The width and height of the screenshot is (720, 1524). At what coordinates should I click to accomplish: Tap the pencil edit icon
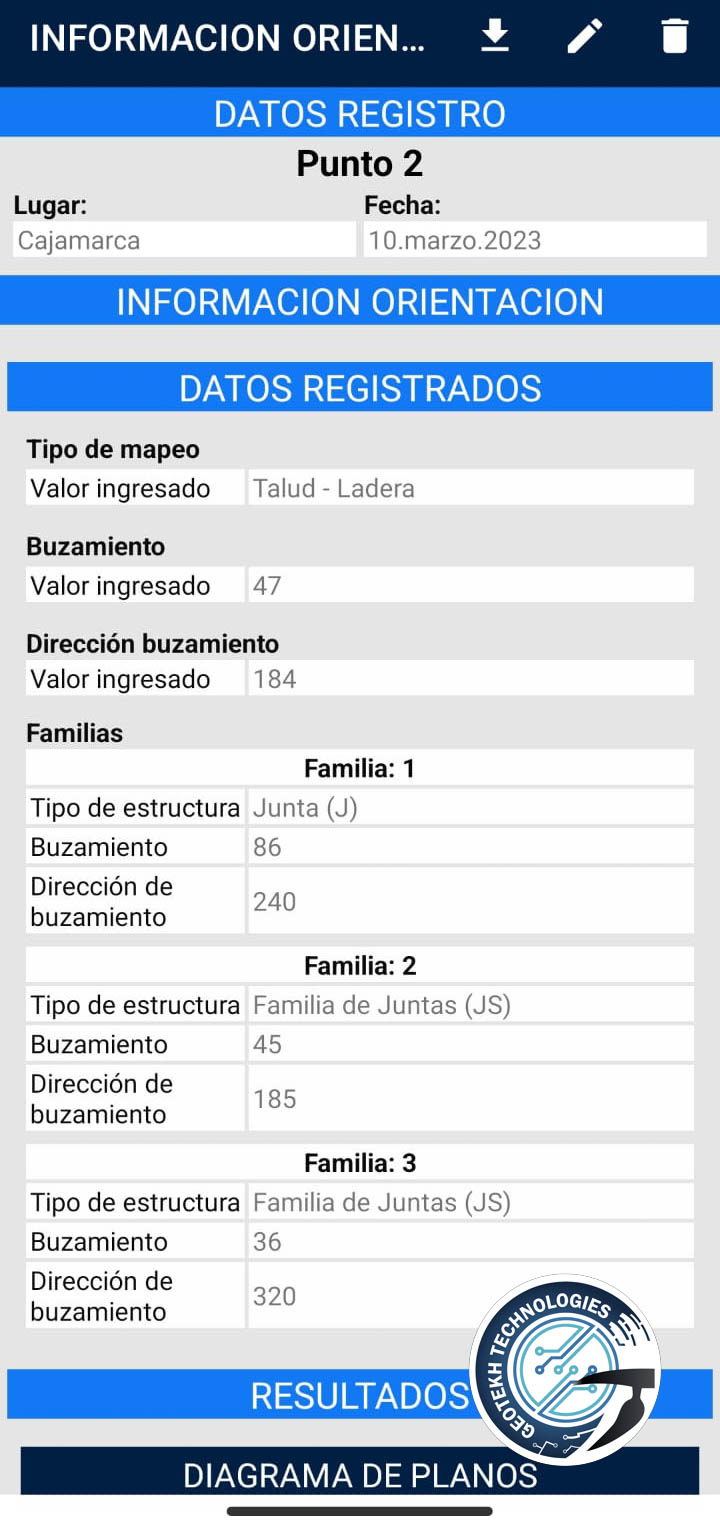585,37
